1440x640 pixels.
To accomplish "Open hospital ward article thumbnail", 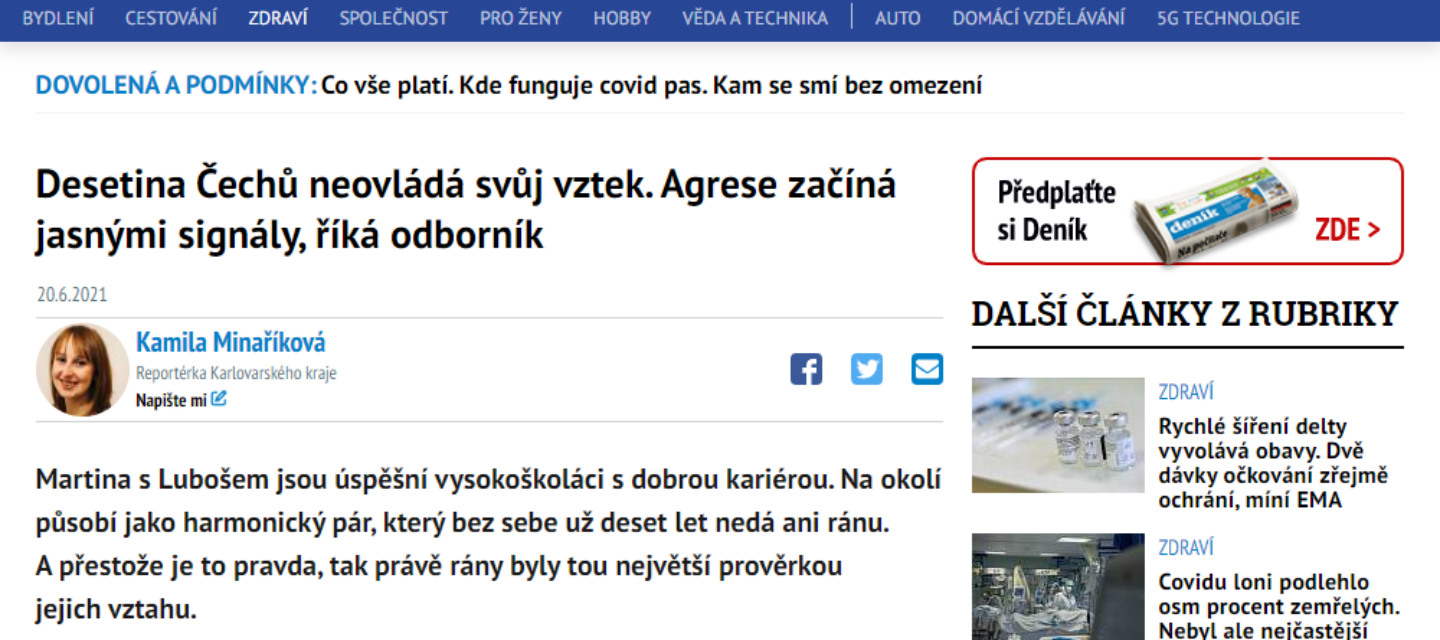I will pos(1058,587).
